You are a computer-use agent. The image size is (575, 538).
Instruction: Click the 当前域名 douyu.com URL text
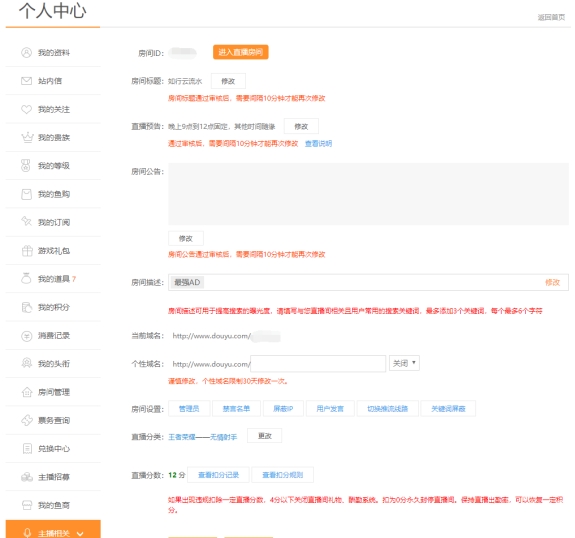pyautogui.click(x=212, y=336)
